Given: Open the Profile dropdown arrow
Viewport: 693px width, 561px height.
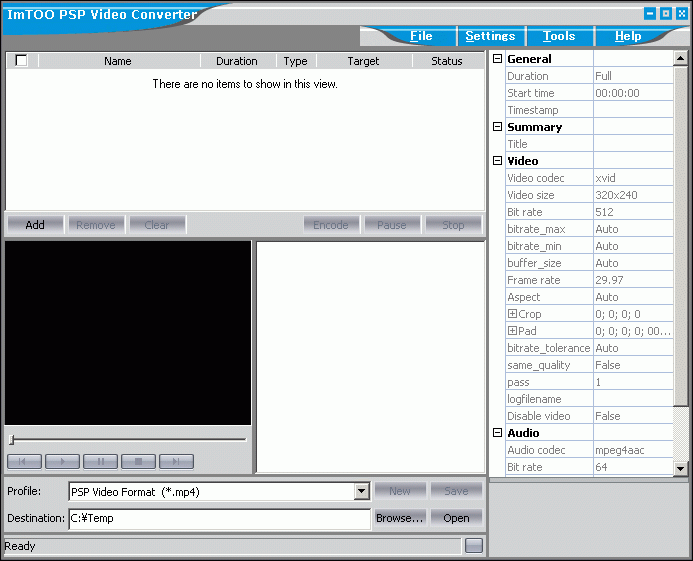Looking at the screenshot, I should 362,491.
